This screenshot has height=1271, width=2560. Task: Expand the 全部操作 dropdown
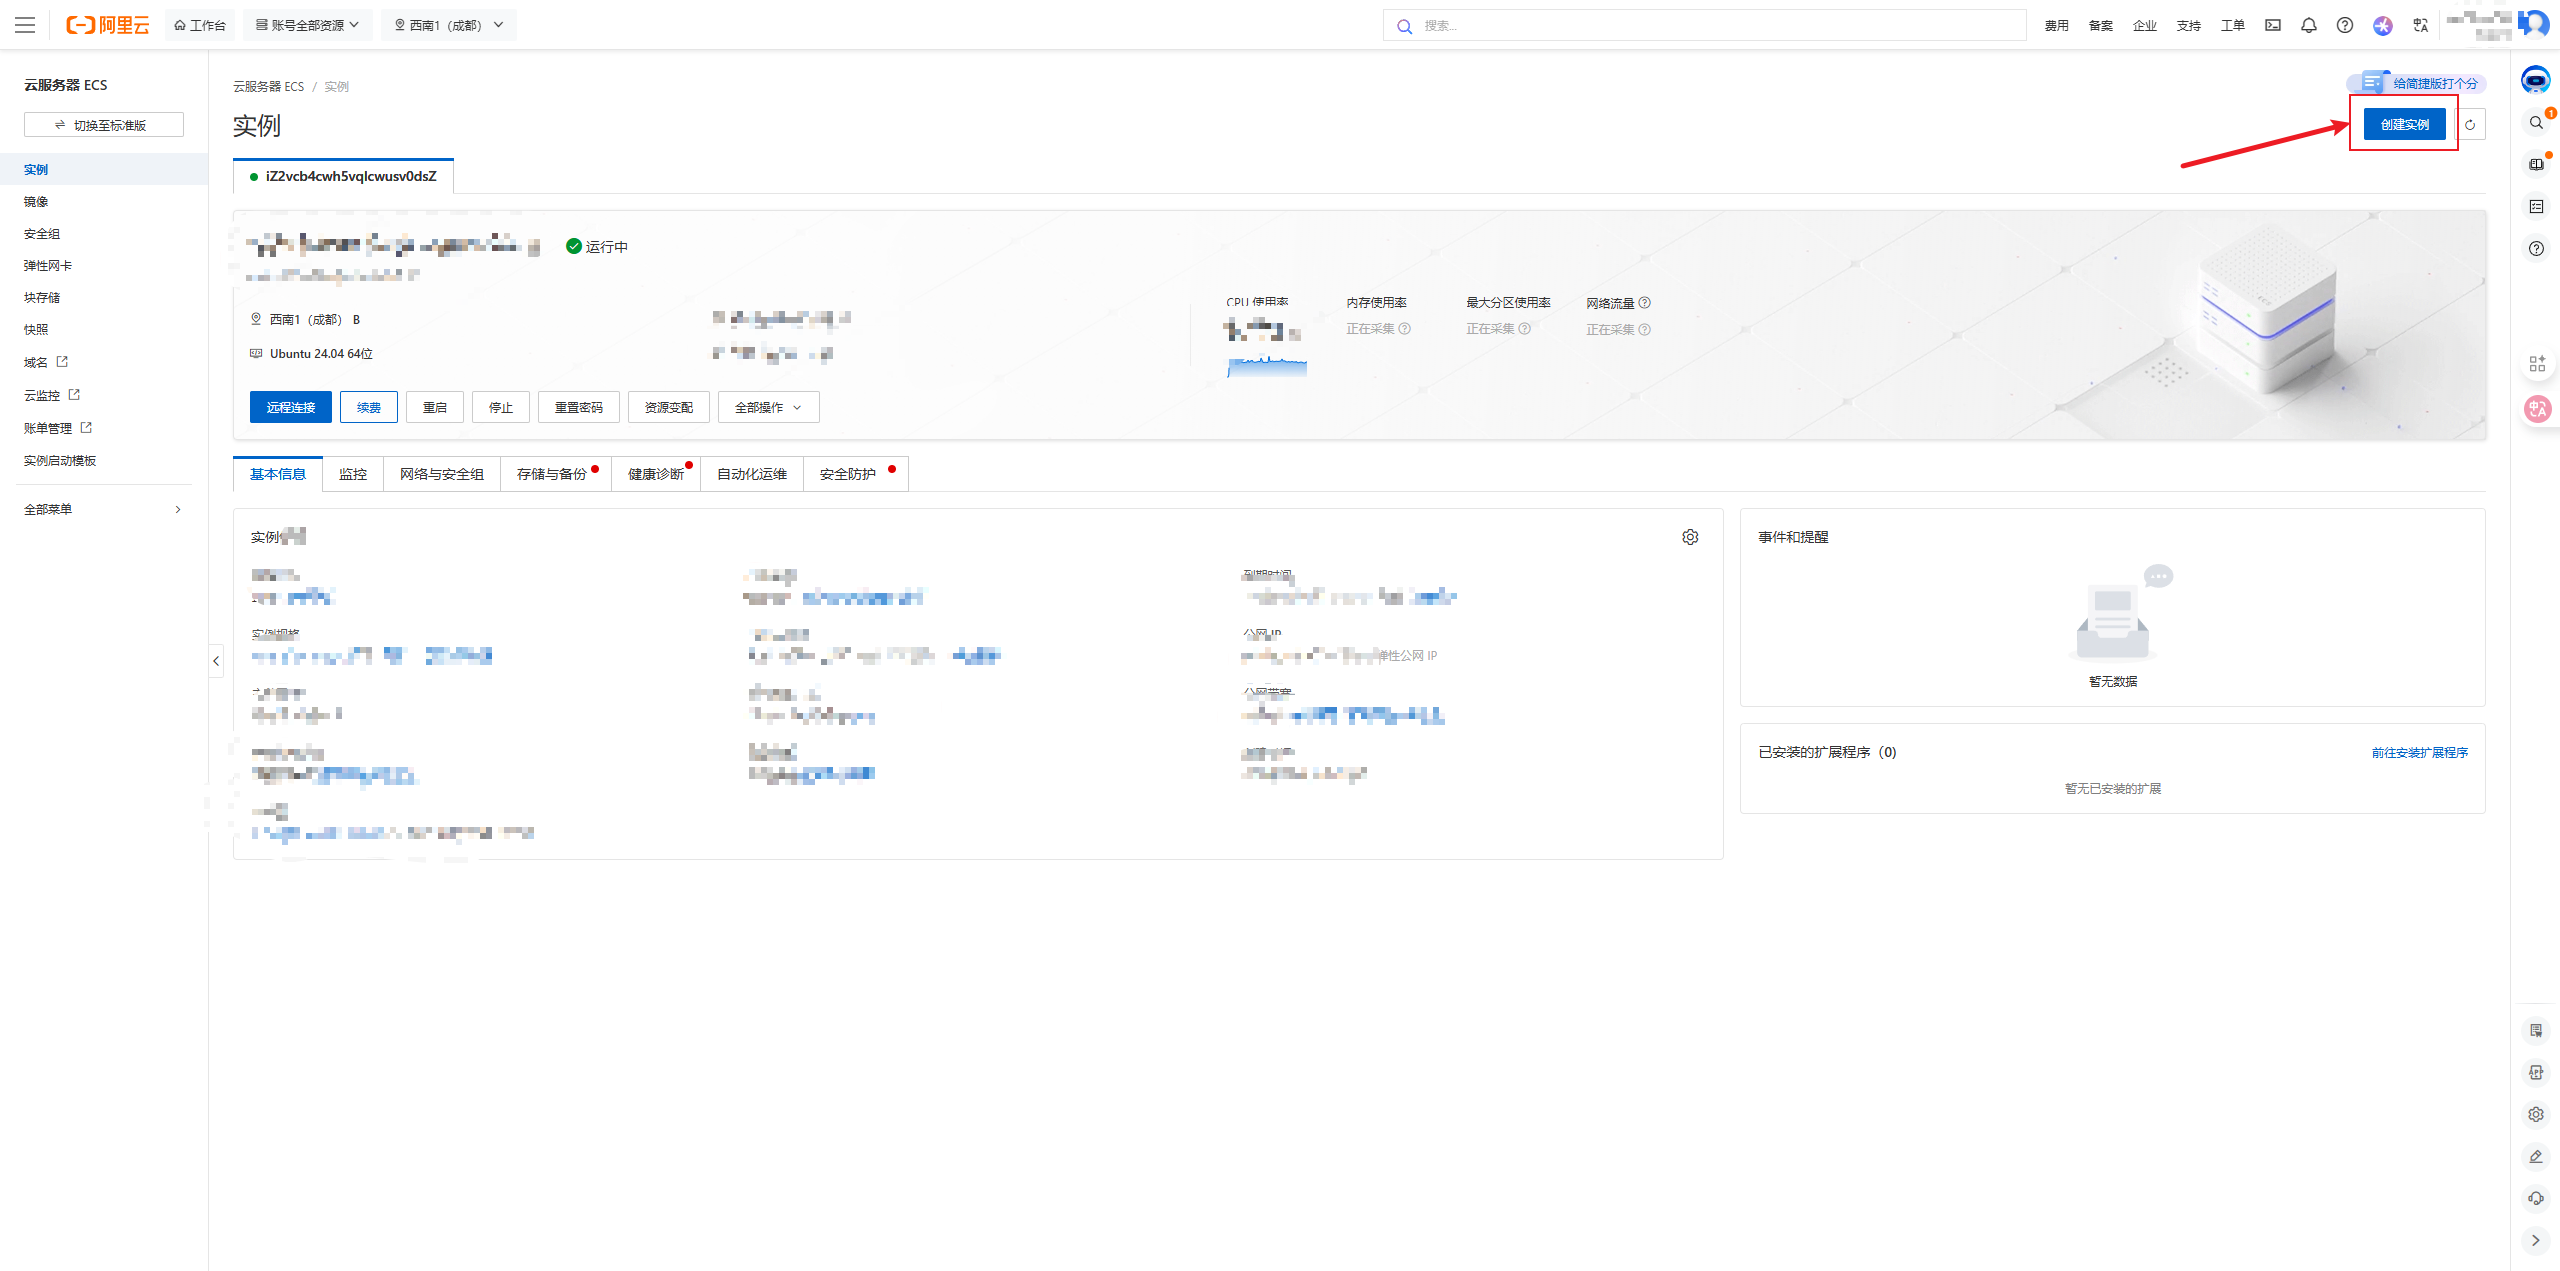pos(768,407)
